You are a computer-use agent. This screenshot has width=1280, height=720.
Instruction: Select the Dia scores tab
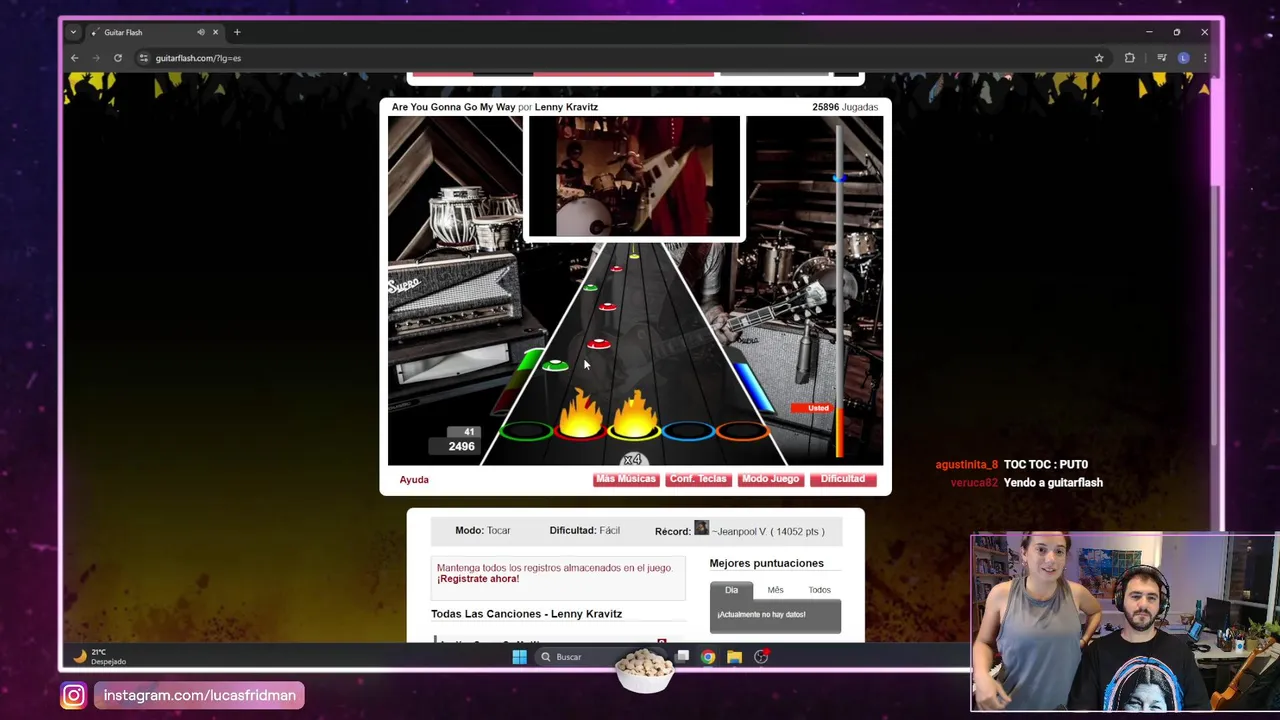pyautogui.click(x=731, y=590)
